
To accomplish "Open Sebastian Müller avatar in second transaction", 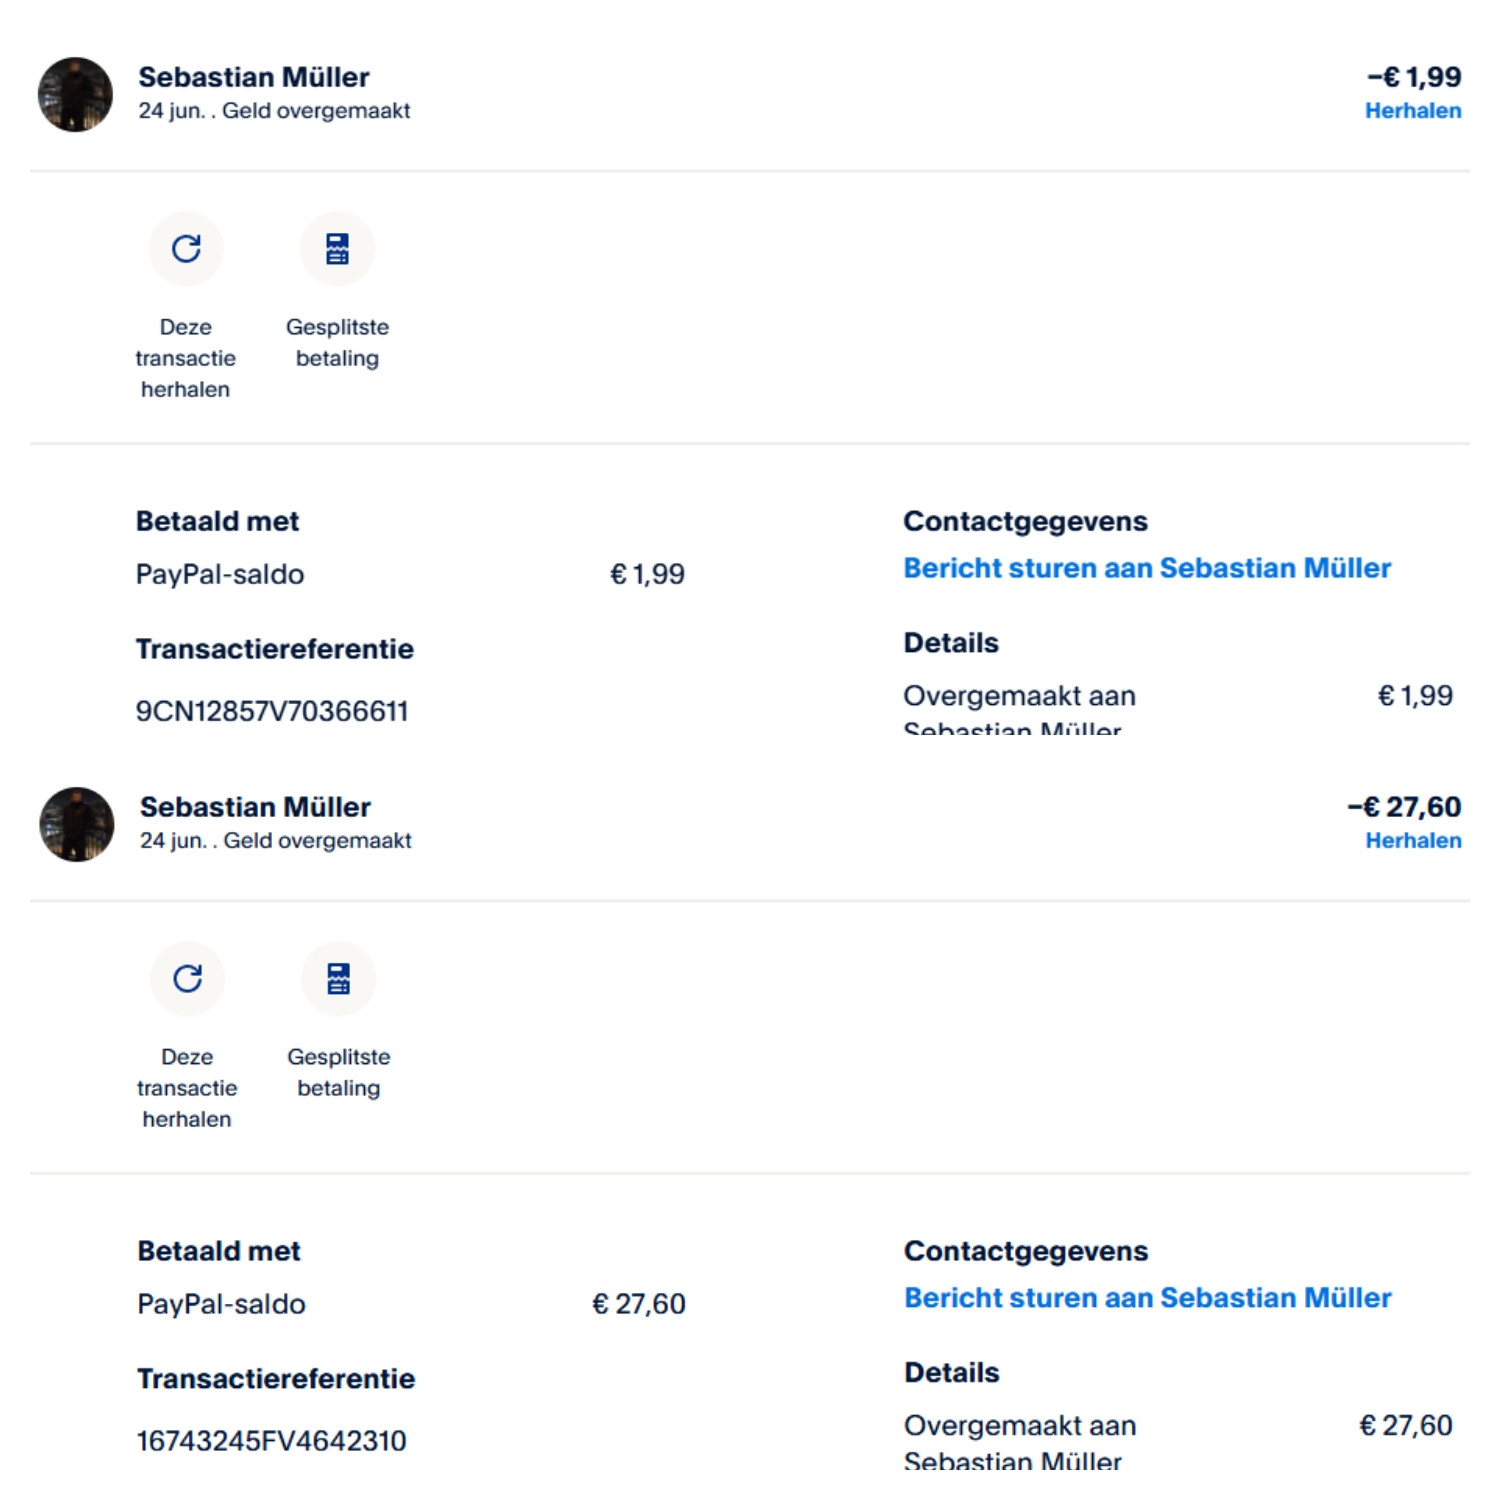I will pyautogui.click(x=77, y=824).
